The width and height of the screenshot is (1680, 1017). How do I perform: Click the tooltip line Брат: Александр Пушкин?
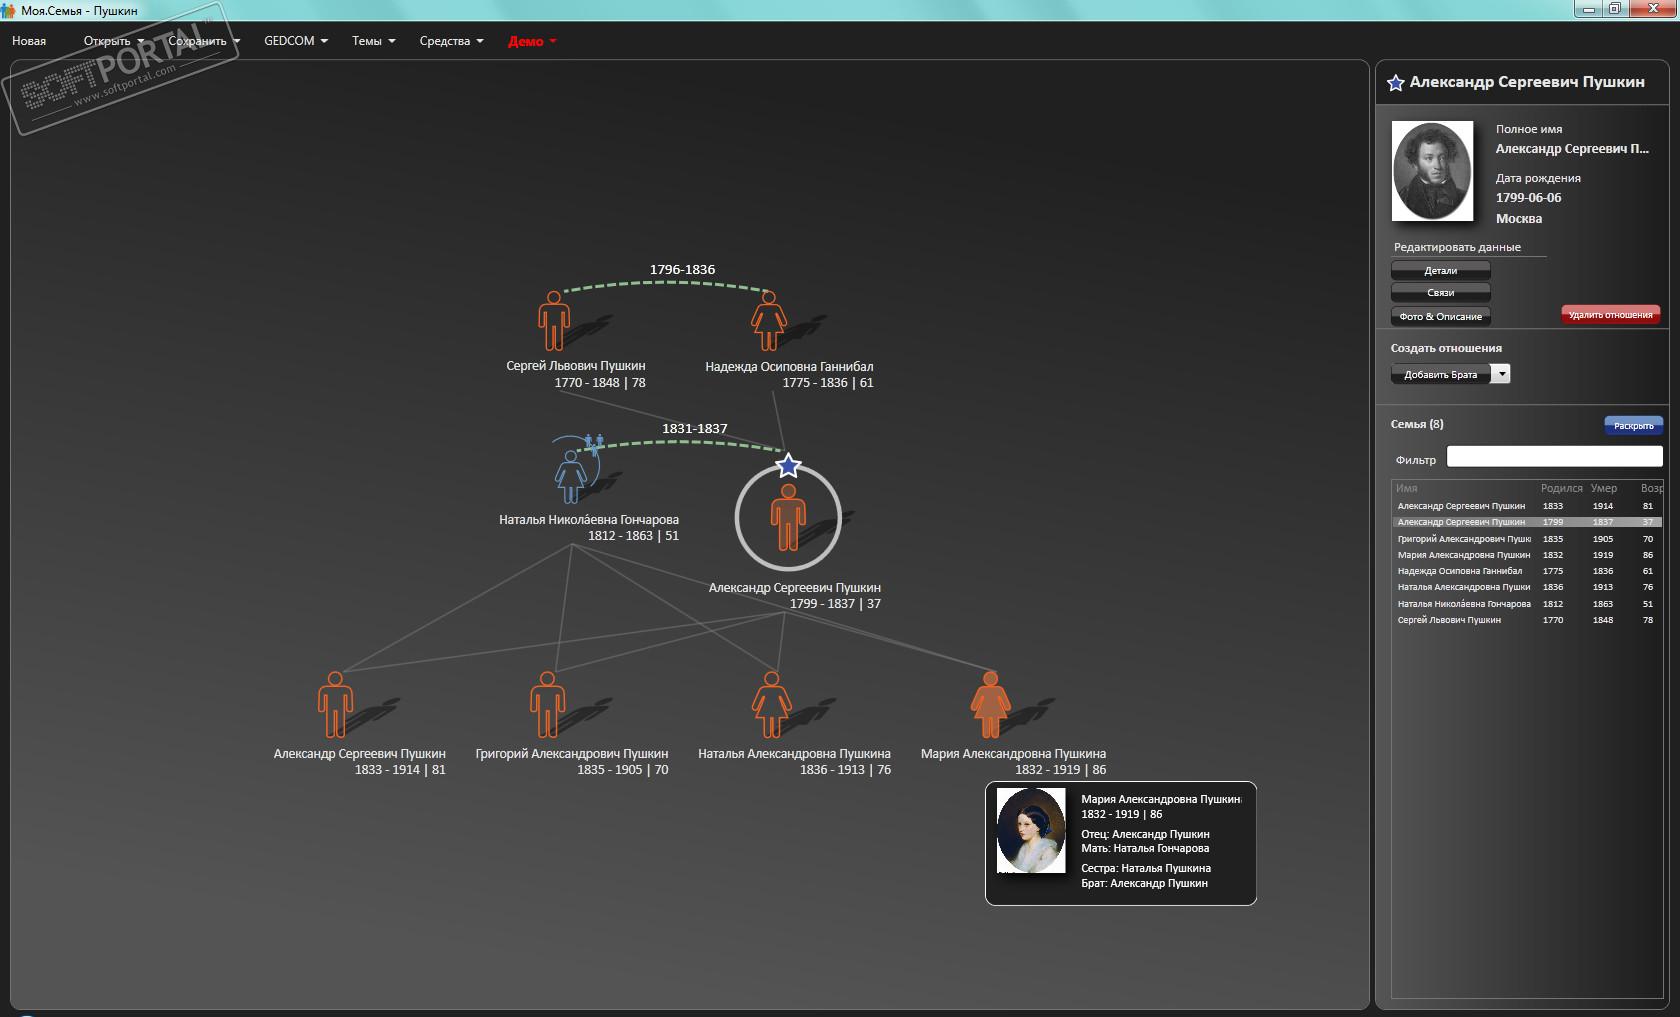[1144, 883]
